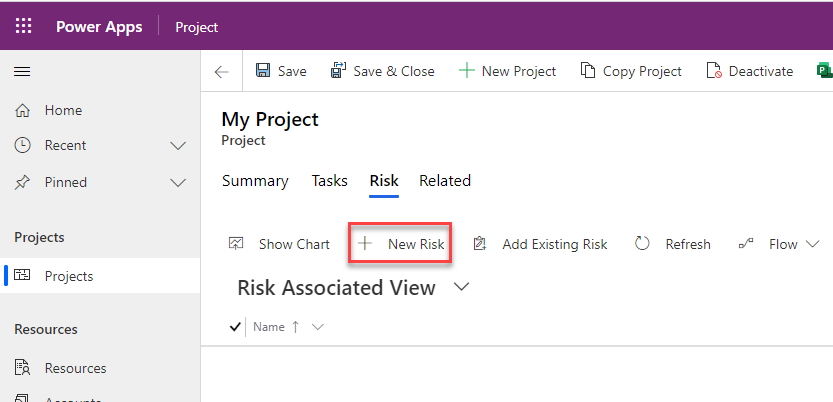
Task: Click the Save floppy disk icon
Action: pos(263,71)
